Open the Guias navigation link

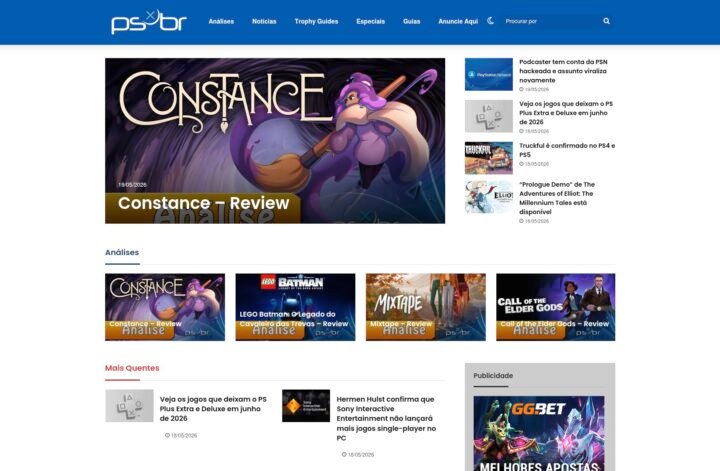tap(411, 22)
